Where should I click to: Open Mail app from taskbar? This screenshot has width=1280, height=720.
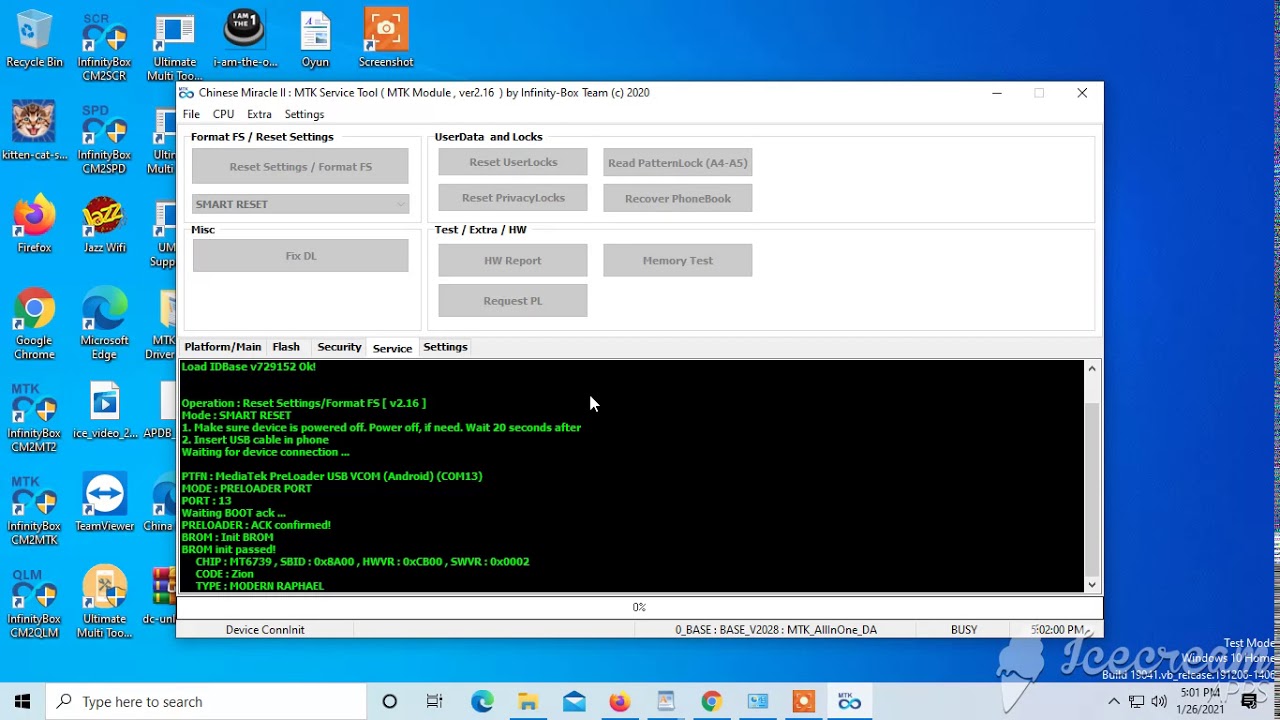coord(574,702)
